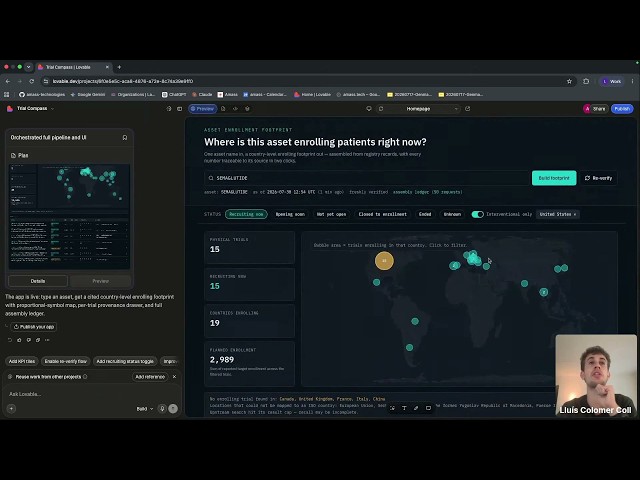Send the chat message arrow button
Image resolution: width=640 pixels, height=480 pixels.
[x=173, y=408]
